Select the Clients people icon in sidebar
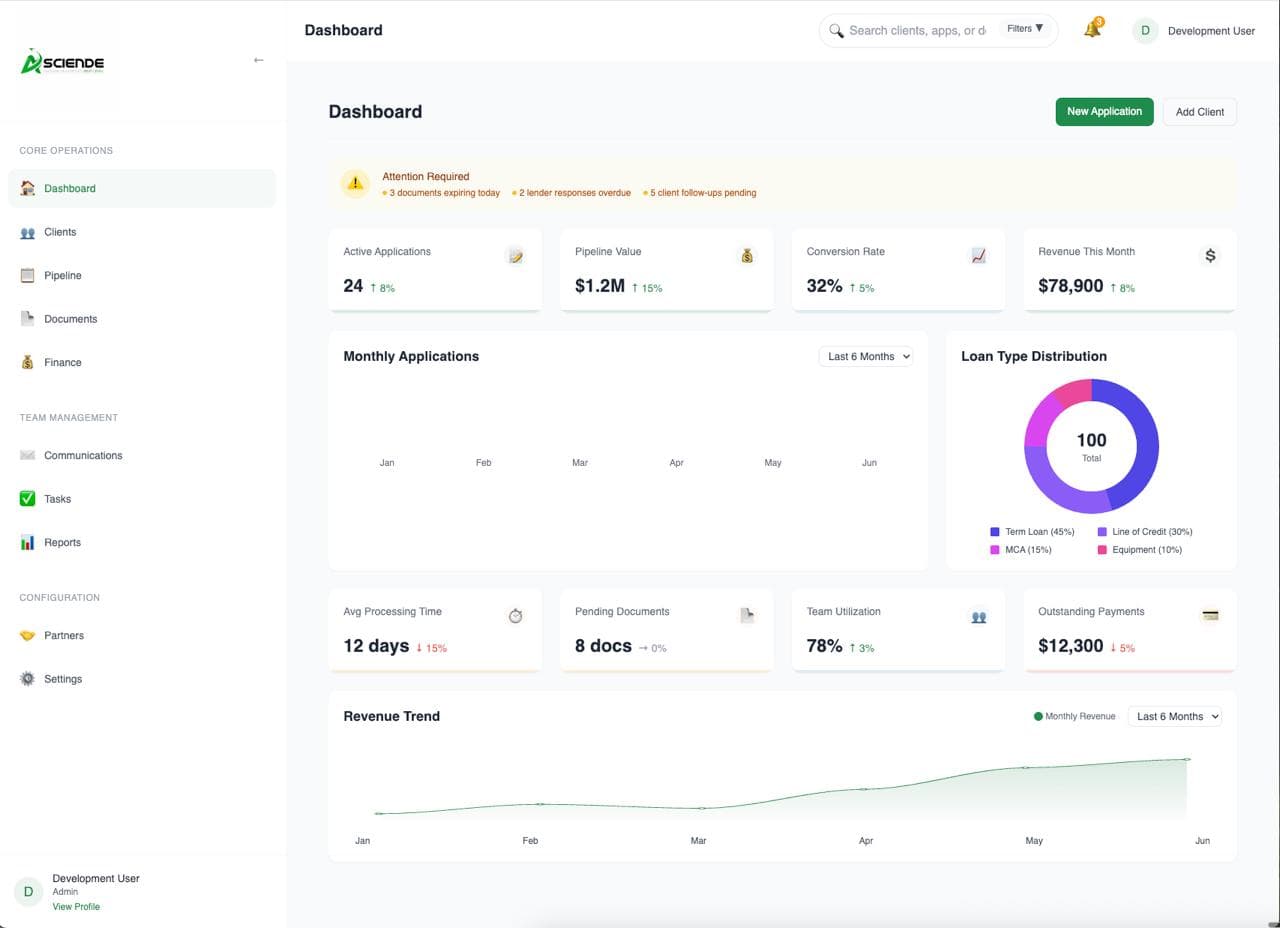Viewport: 1280px width, 928px height. tap(27, 232)
